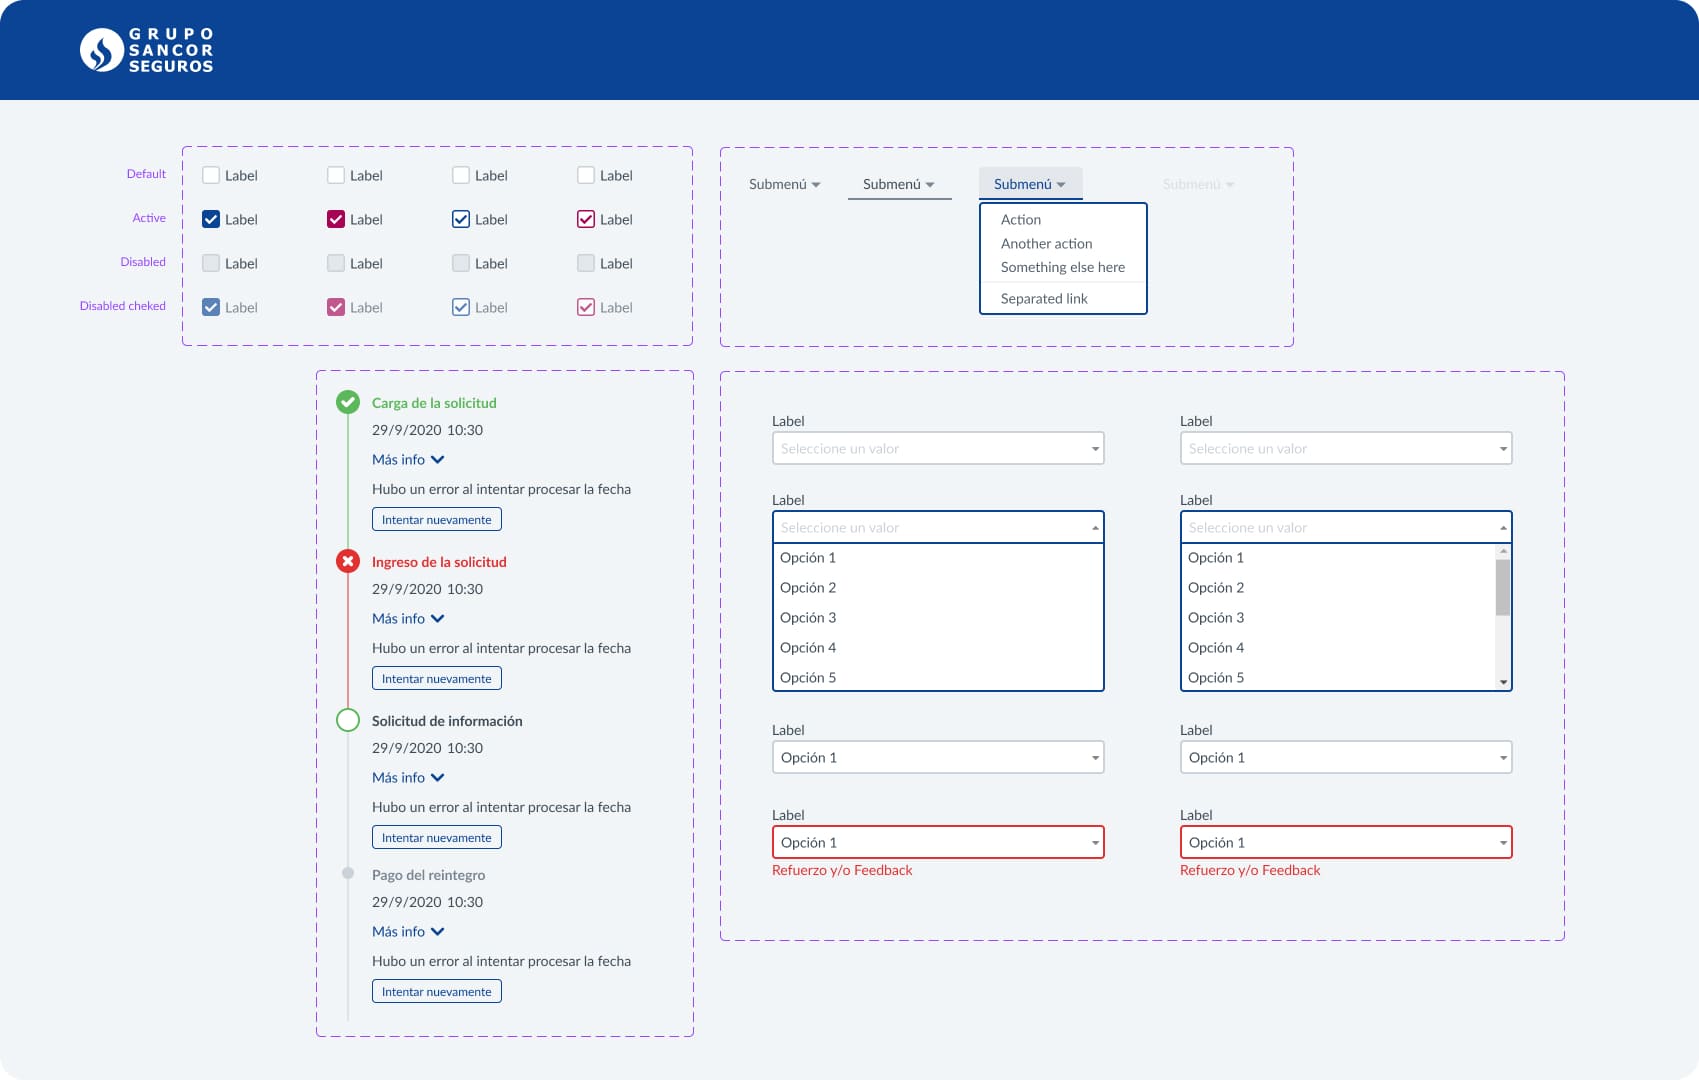
Task: Click chevron icon next to Más info under Carga de la solicitud
Action: point(437,460)
